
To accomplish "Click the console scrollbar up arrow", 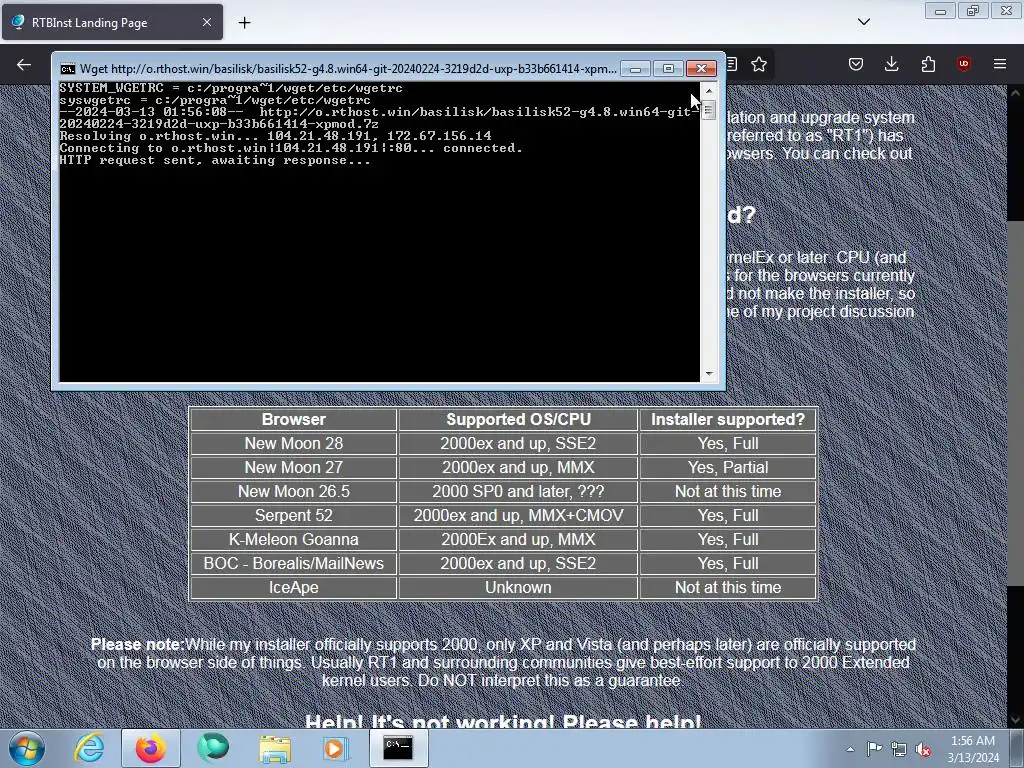I will click(709, 90).
